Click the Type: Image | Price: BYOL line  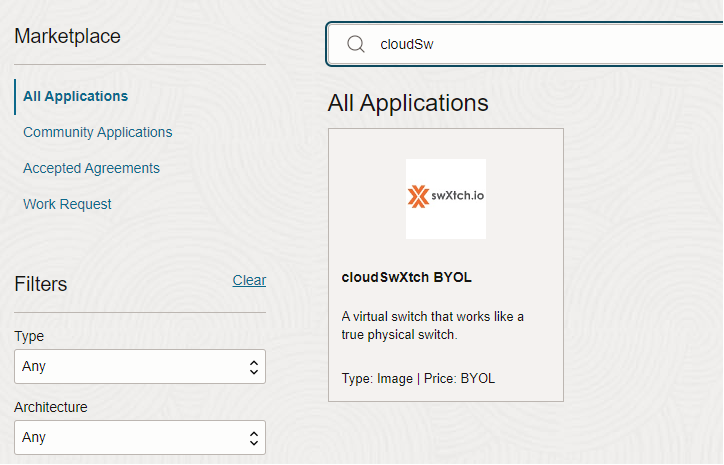tap(418, 378)
